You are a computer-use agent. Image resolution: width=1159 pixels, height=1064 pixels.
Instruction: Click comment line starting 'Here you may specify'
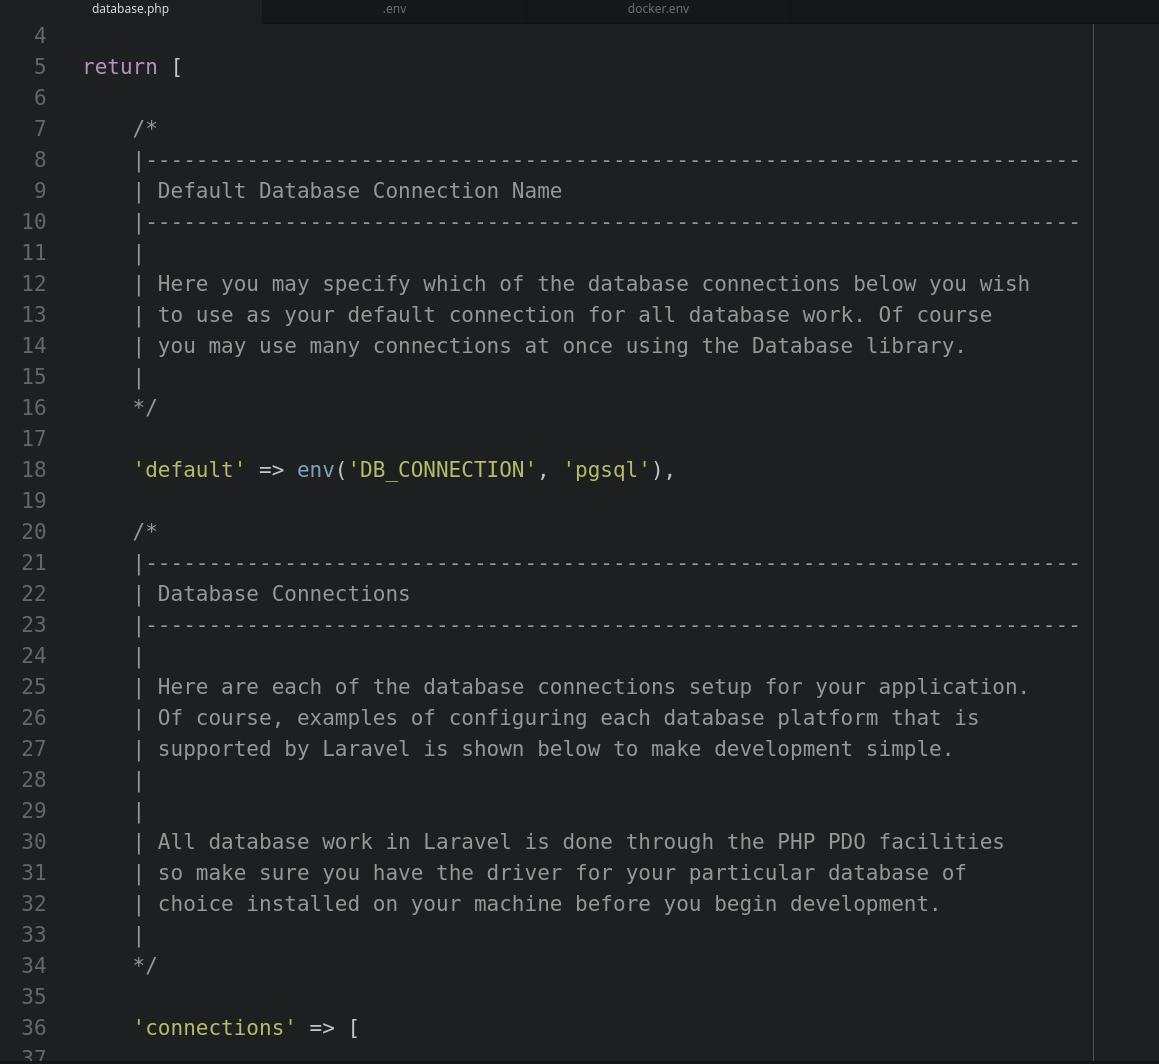tap(593, 284)
